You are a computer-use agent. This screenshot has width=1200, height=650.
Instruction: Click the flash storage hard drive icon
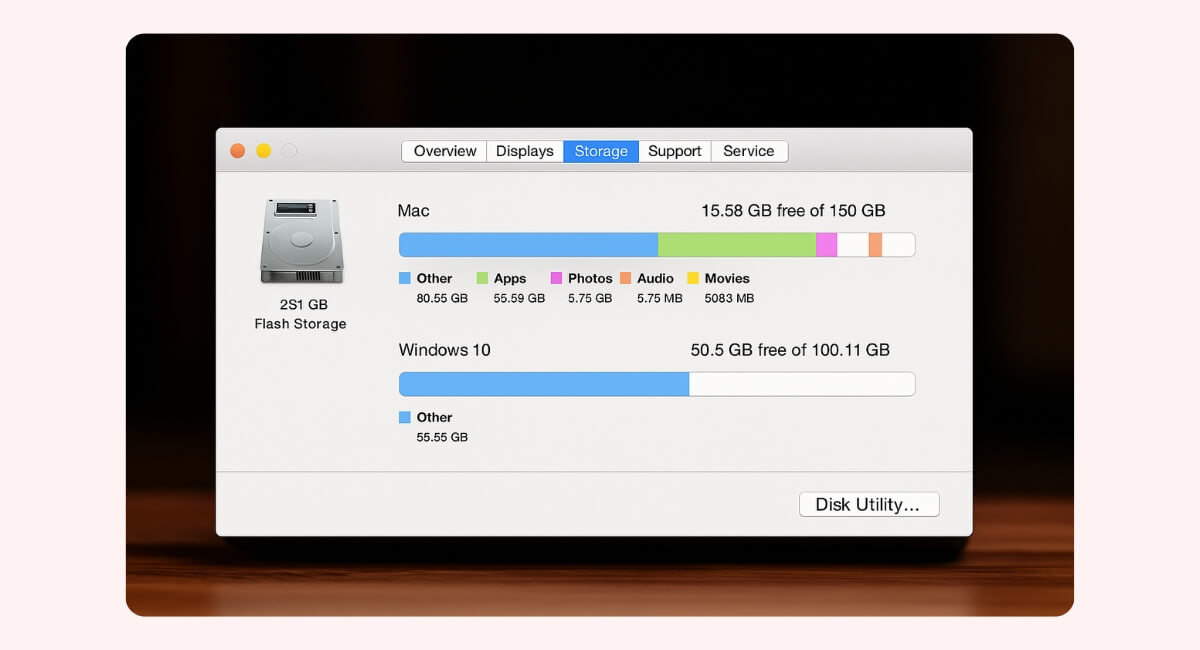click(301, 240)
